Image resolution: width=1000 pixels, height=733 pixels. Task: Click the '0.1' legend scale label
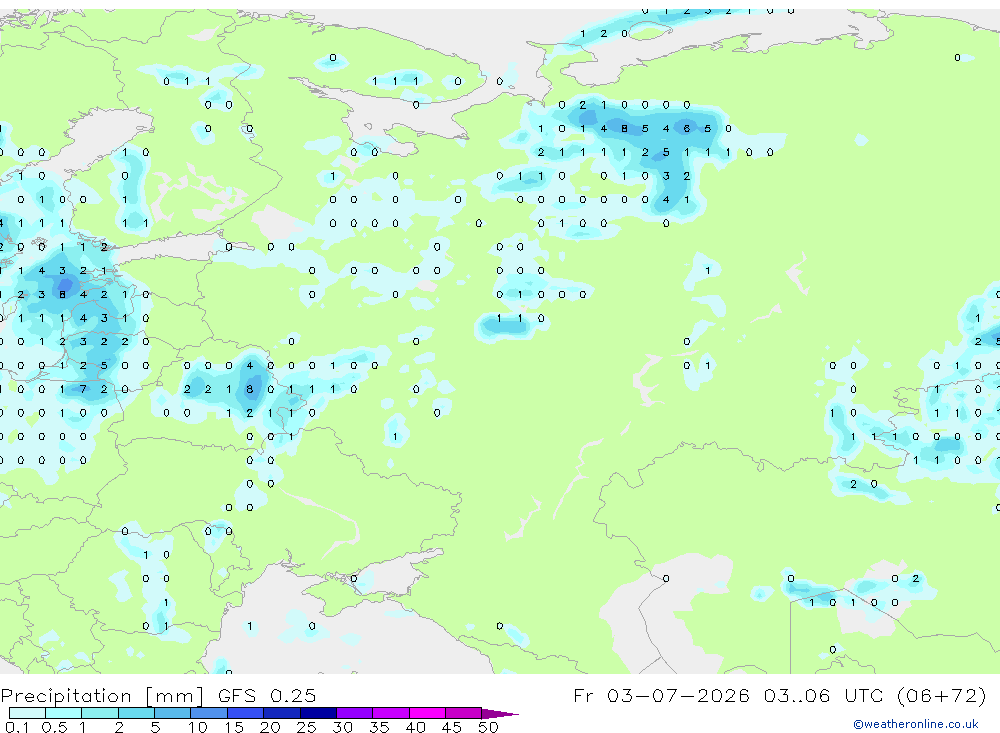pos(17,727)
